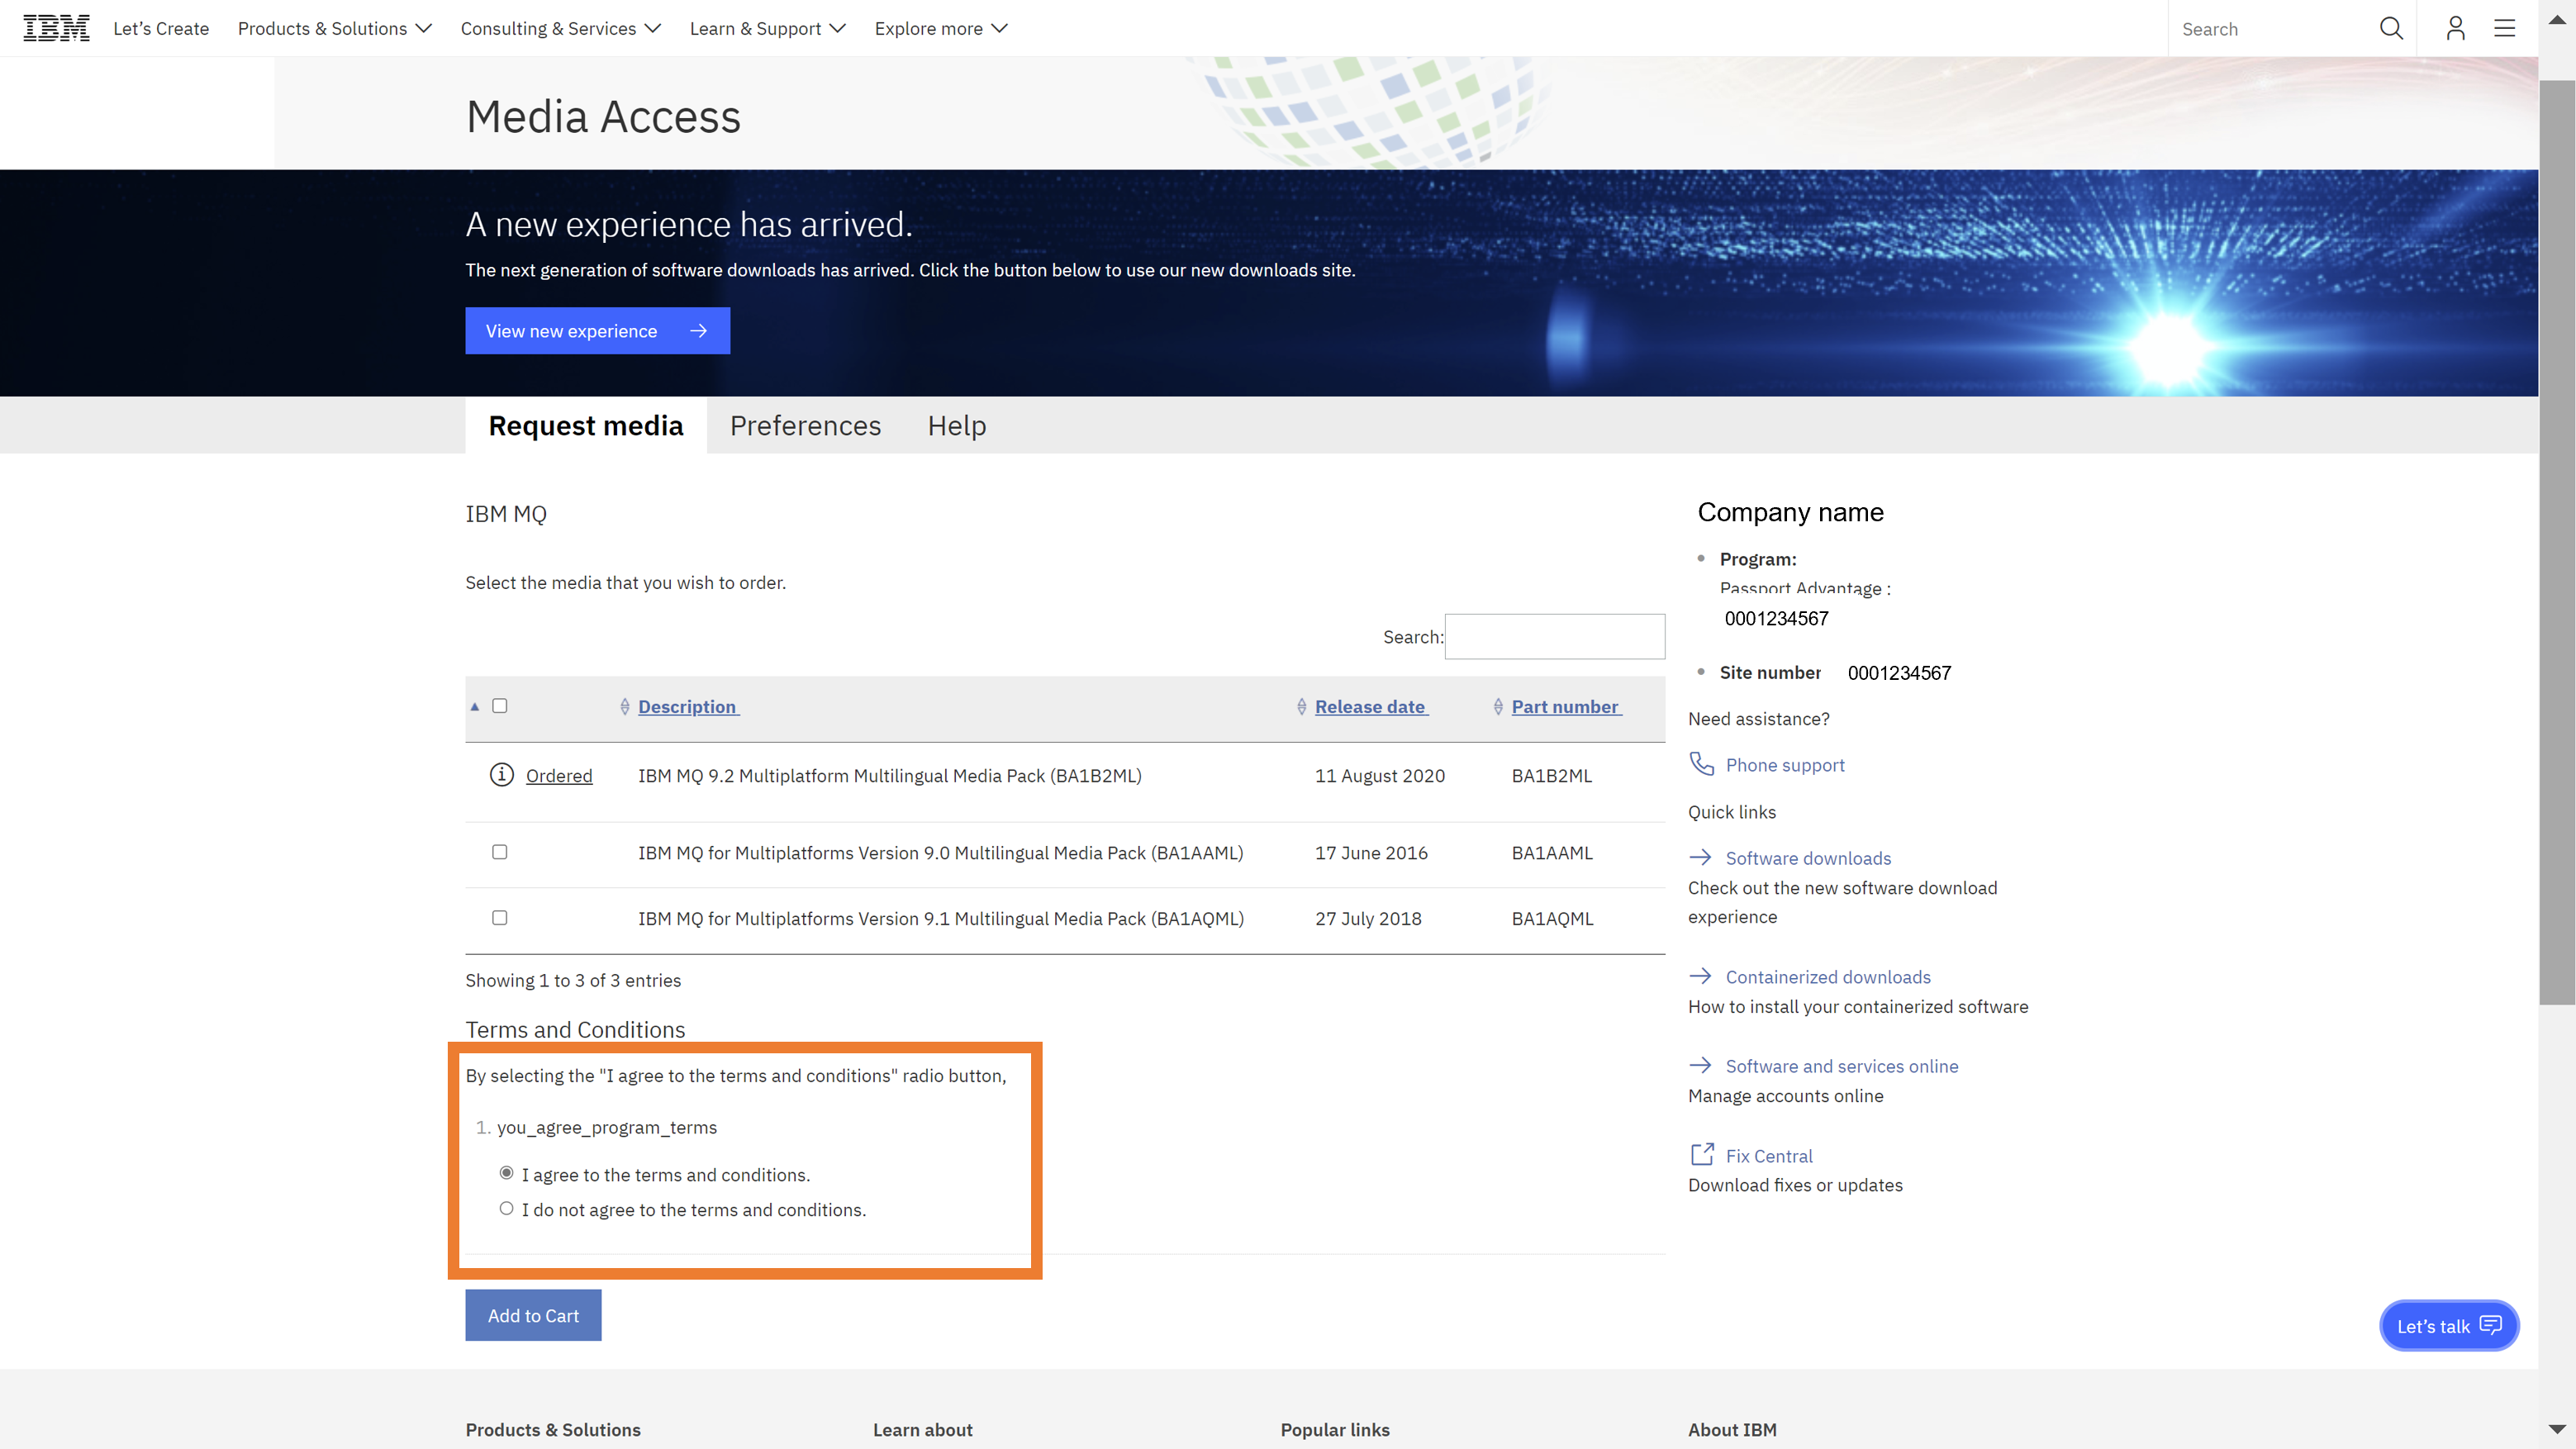Viewport: 2576px width, 1449px height.
Task: Click Products & Solutions footer heading
Action: 553,1430
